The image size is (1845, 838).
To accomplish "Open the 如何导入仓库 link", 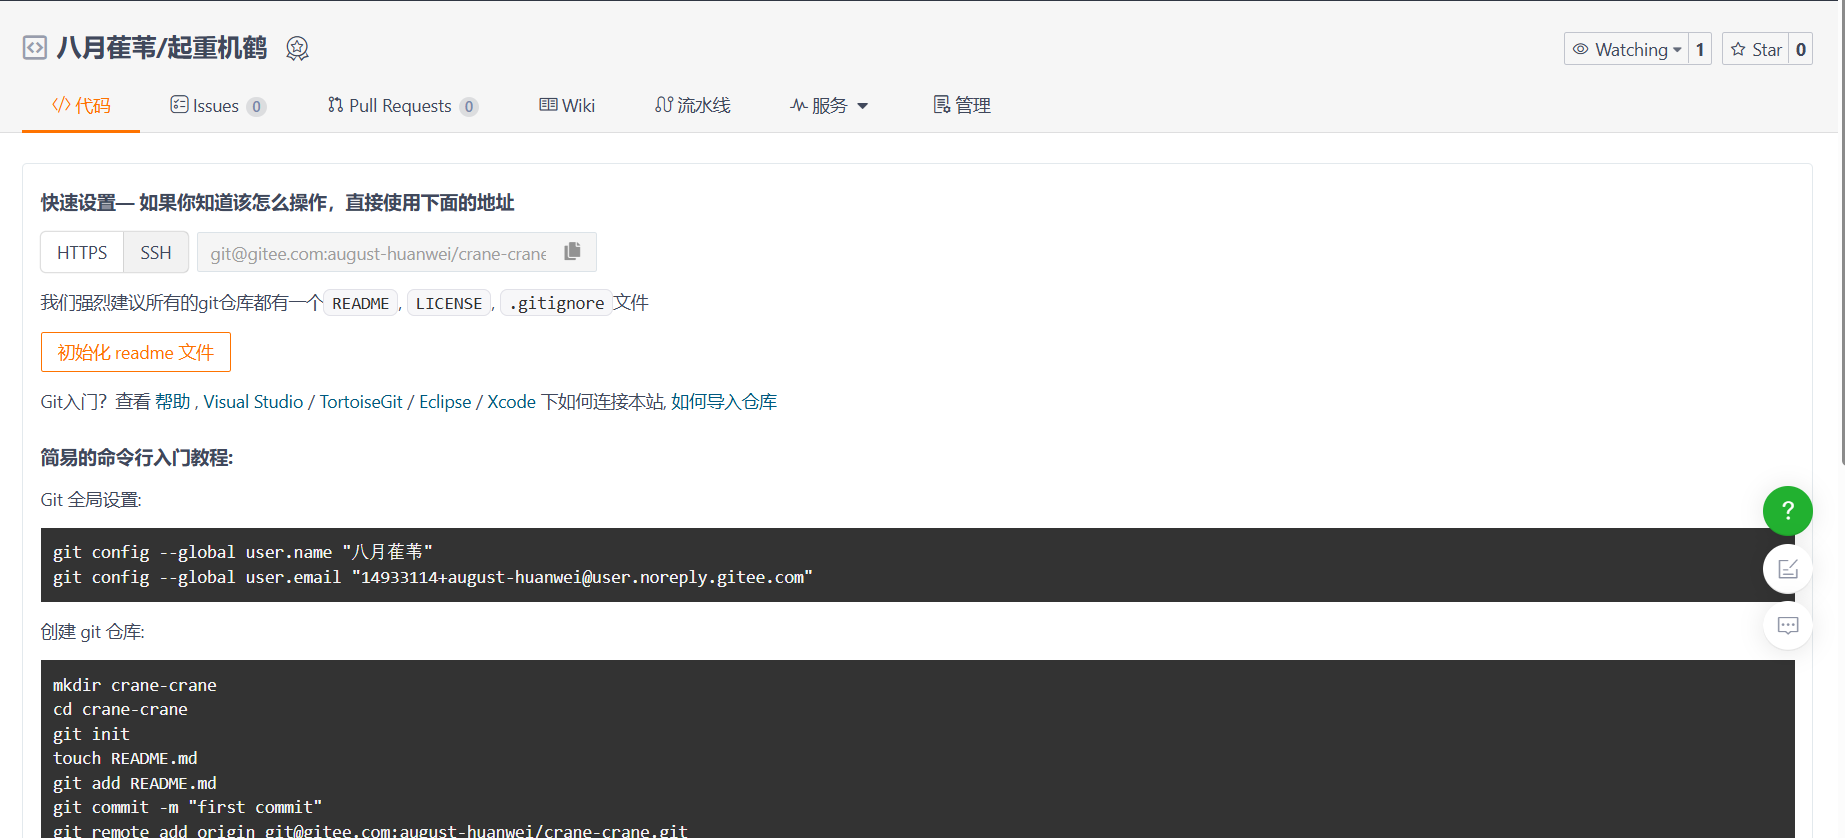I will pyautogui.click(x=724, y=401).
